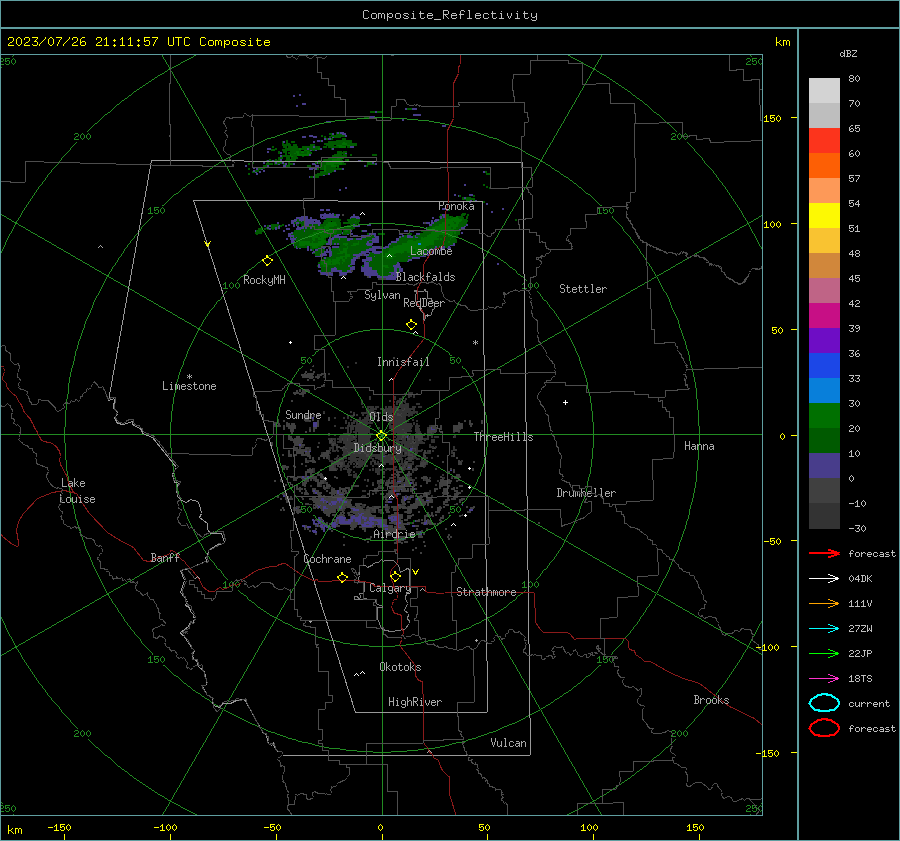The image size is (900, 841).
Task: Click the Innisfail city label
Action: [x=403, y=362]
